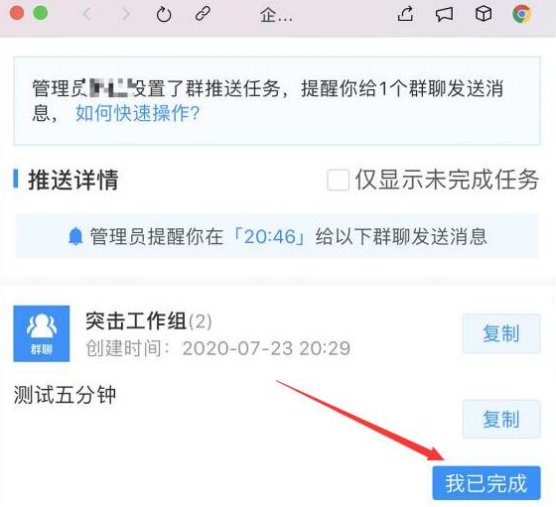Open the 如何快速操作? help link

tap(138, 114)
